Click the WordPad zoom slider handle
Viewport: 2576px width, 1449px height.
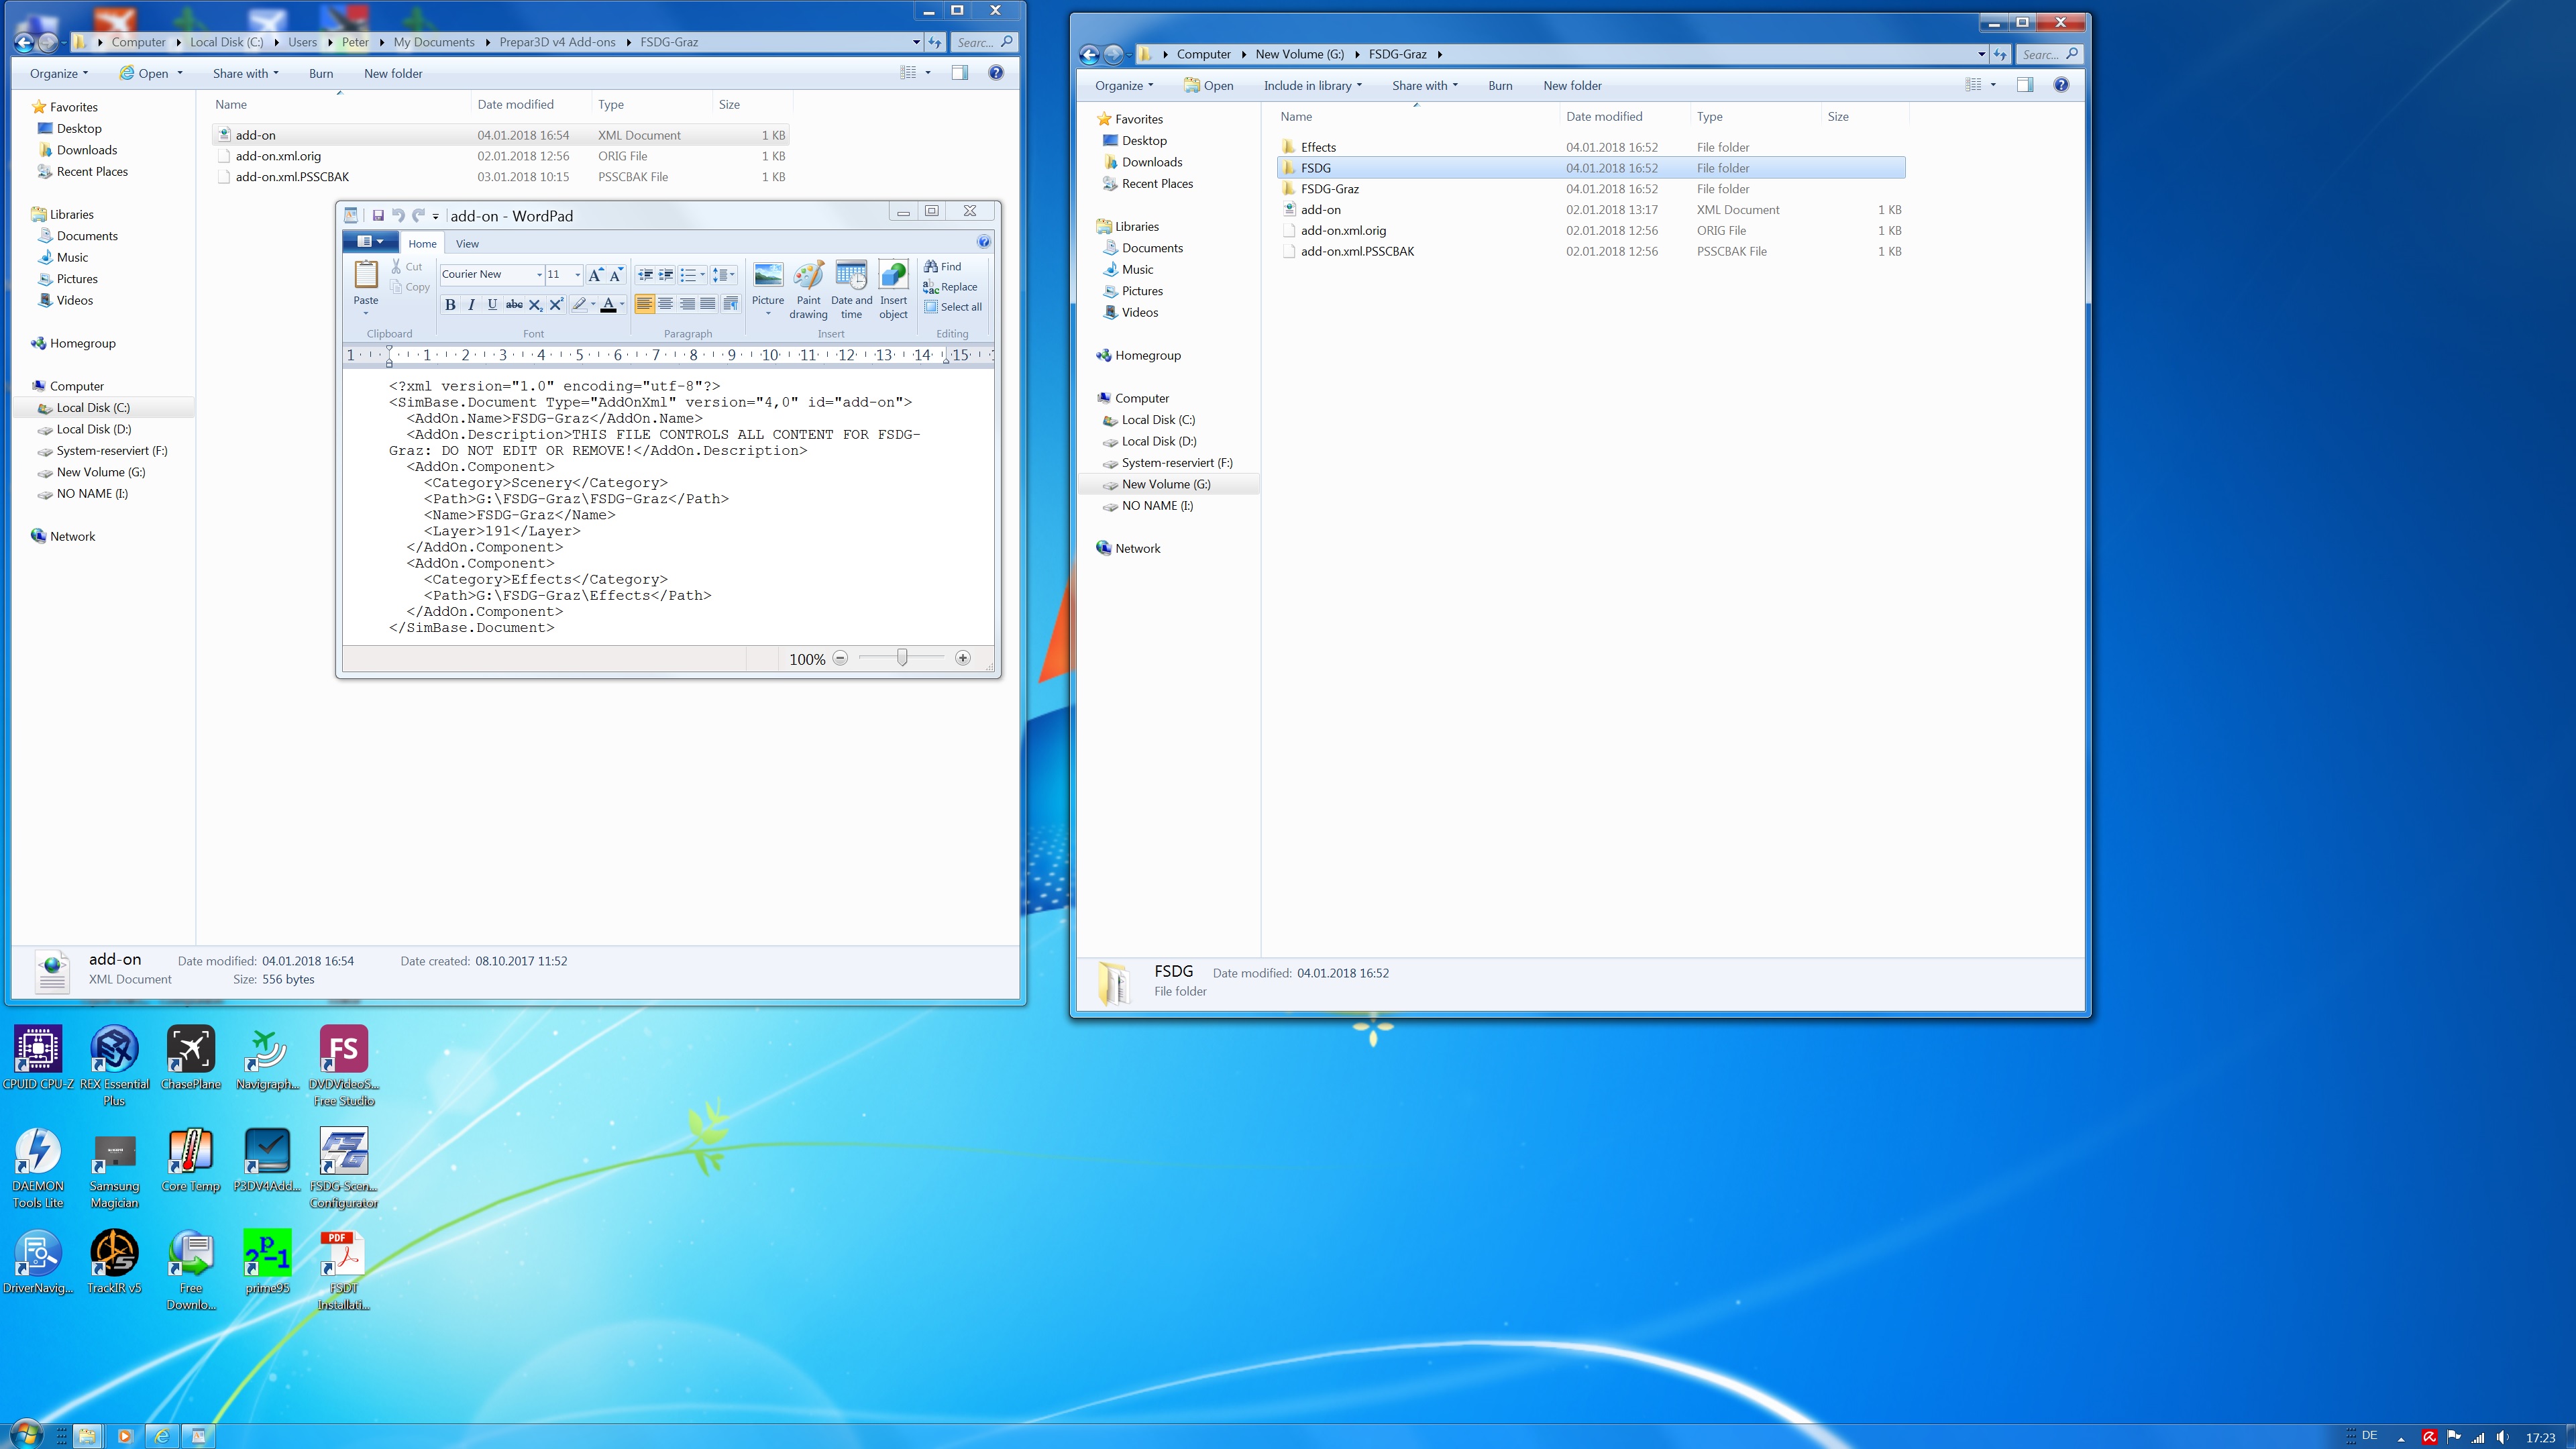(902, 658)
